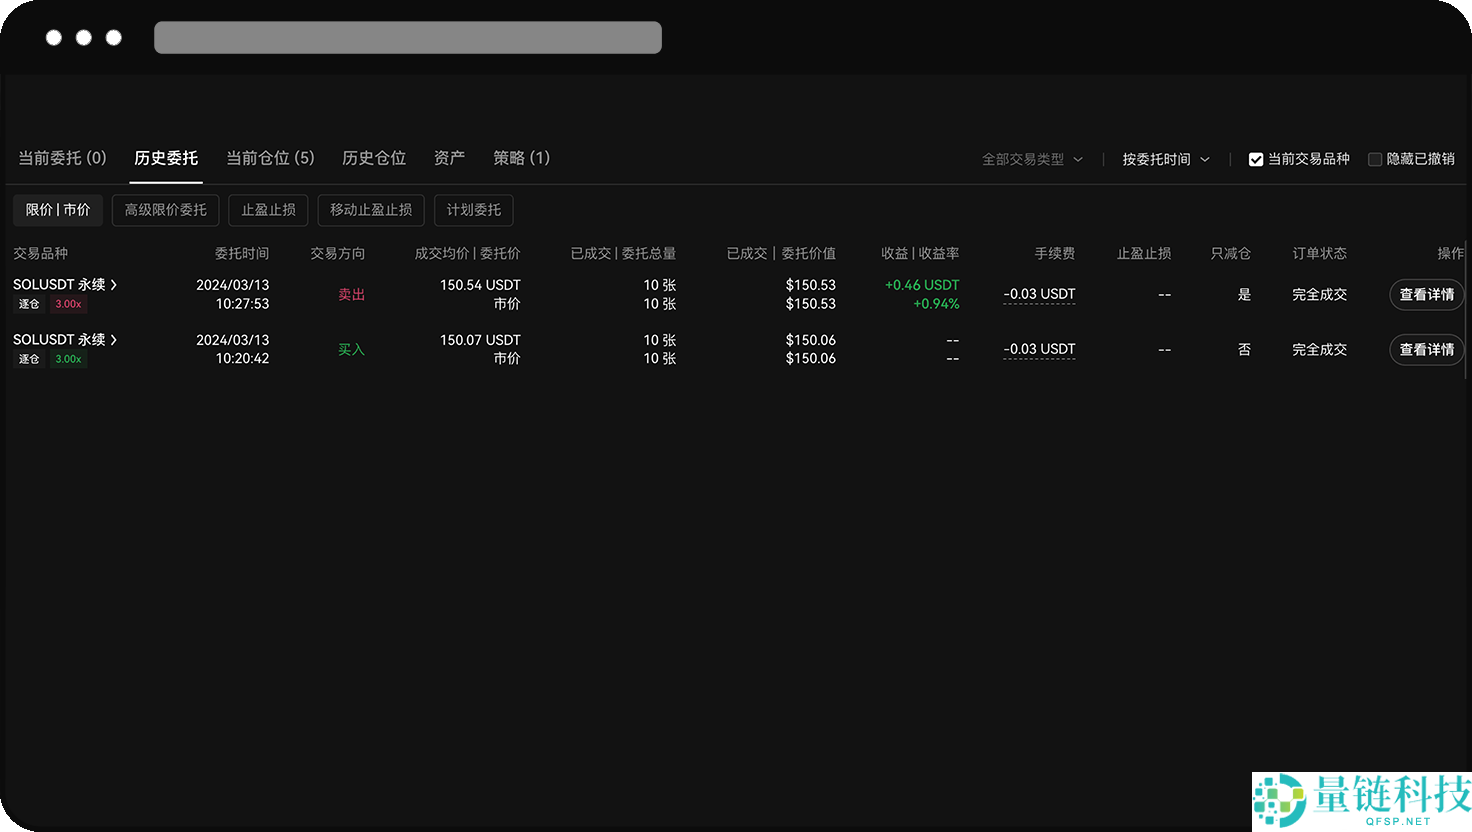Switch to the 历史仓位 tab
Screen dimensions: 1472x832
[x=373, y=158]
